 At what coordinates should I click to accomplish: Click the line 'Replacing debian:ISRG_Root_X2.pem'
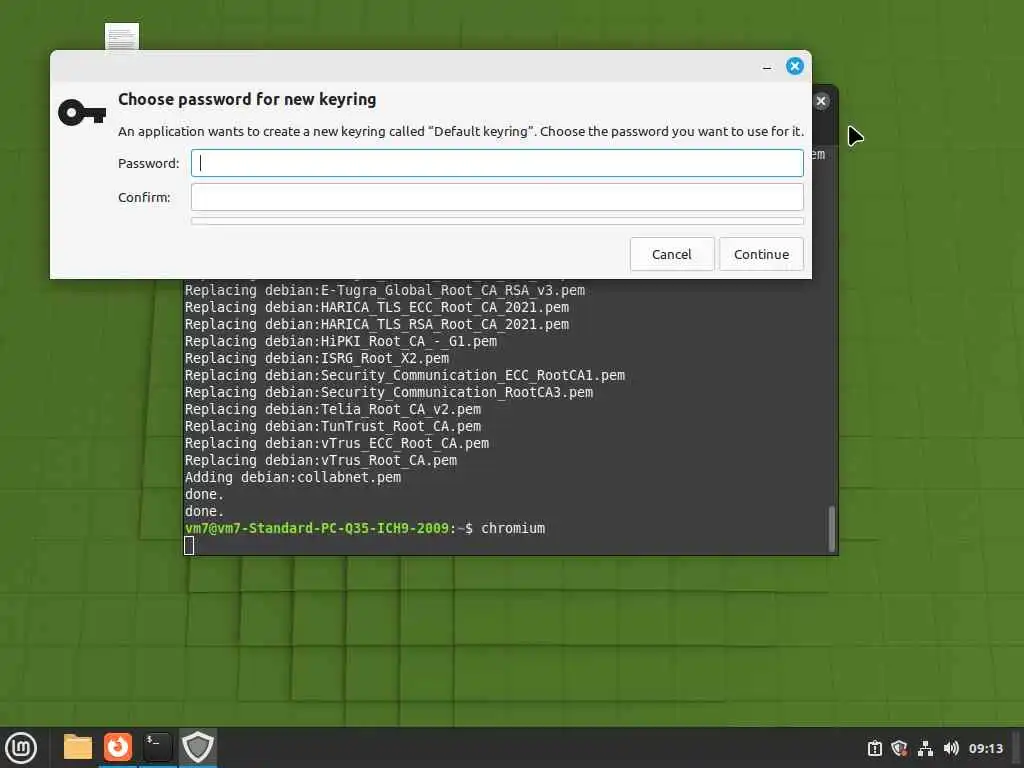(317, 359)
